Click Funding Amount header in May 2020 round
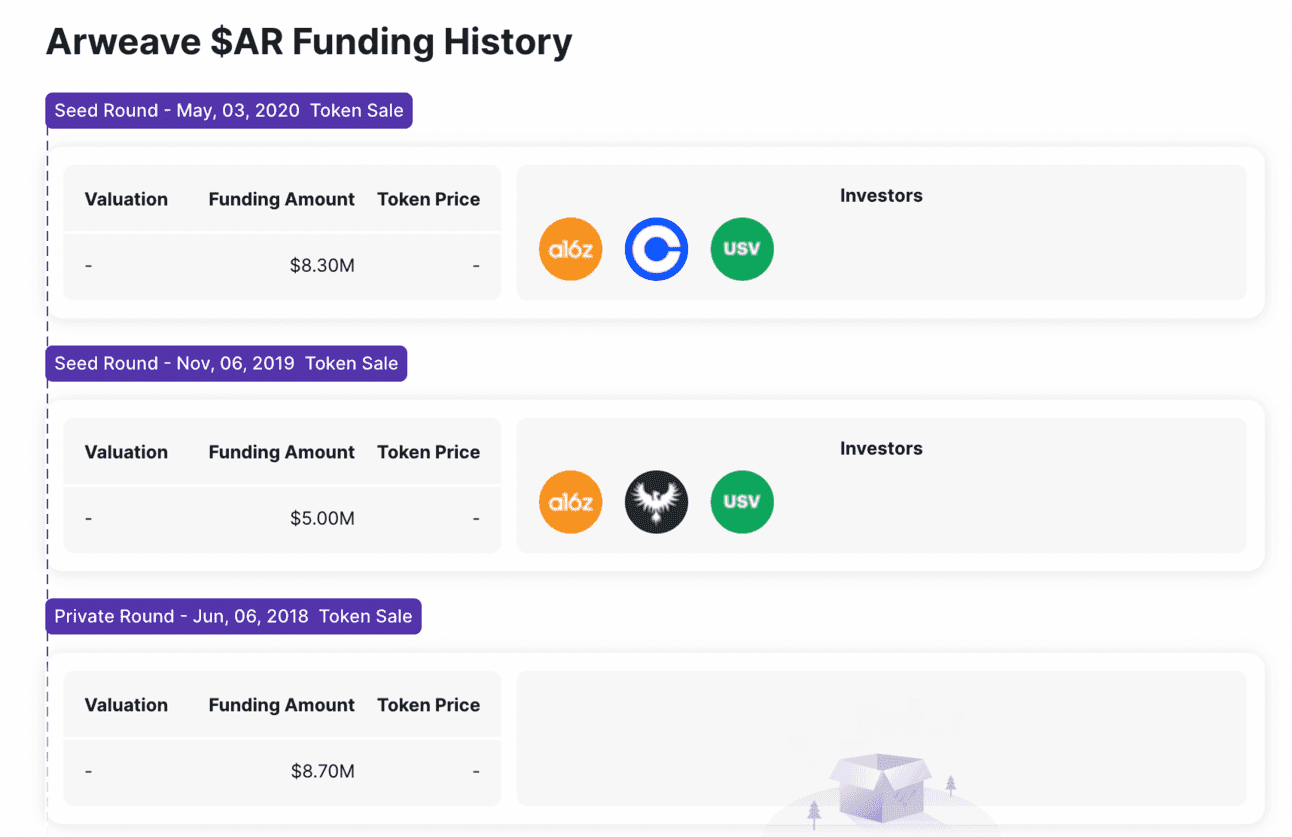1292x837 pixels. (281, 199)
